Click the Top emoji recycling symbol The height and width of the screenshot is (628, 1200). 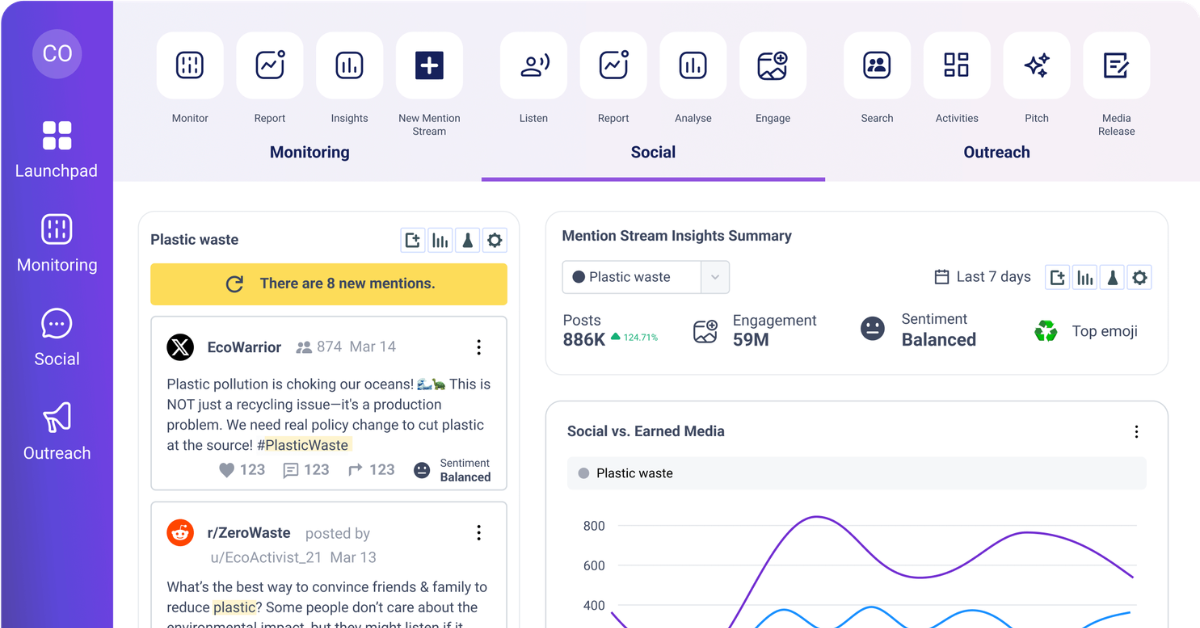click(1046, 331)
